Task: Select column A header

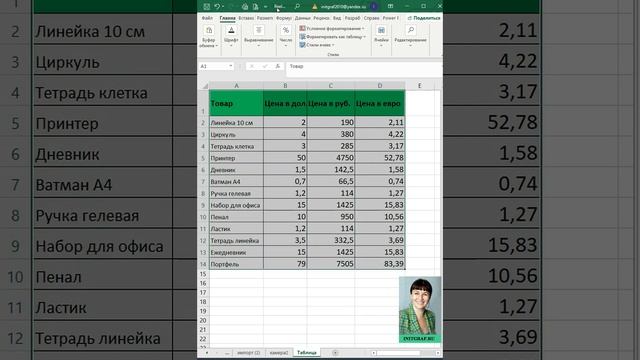Action: [x=236, y=86]
